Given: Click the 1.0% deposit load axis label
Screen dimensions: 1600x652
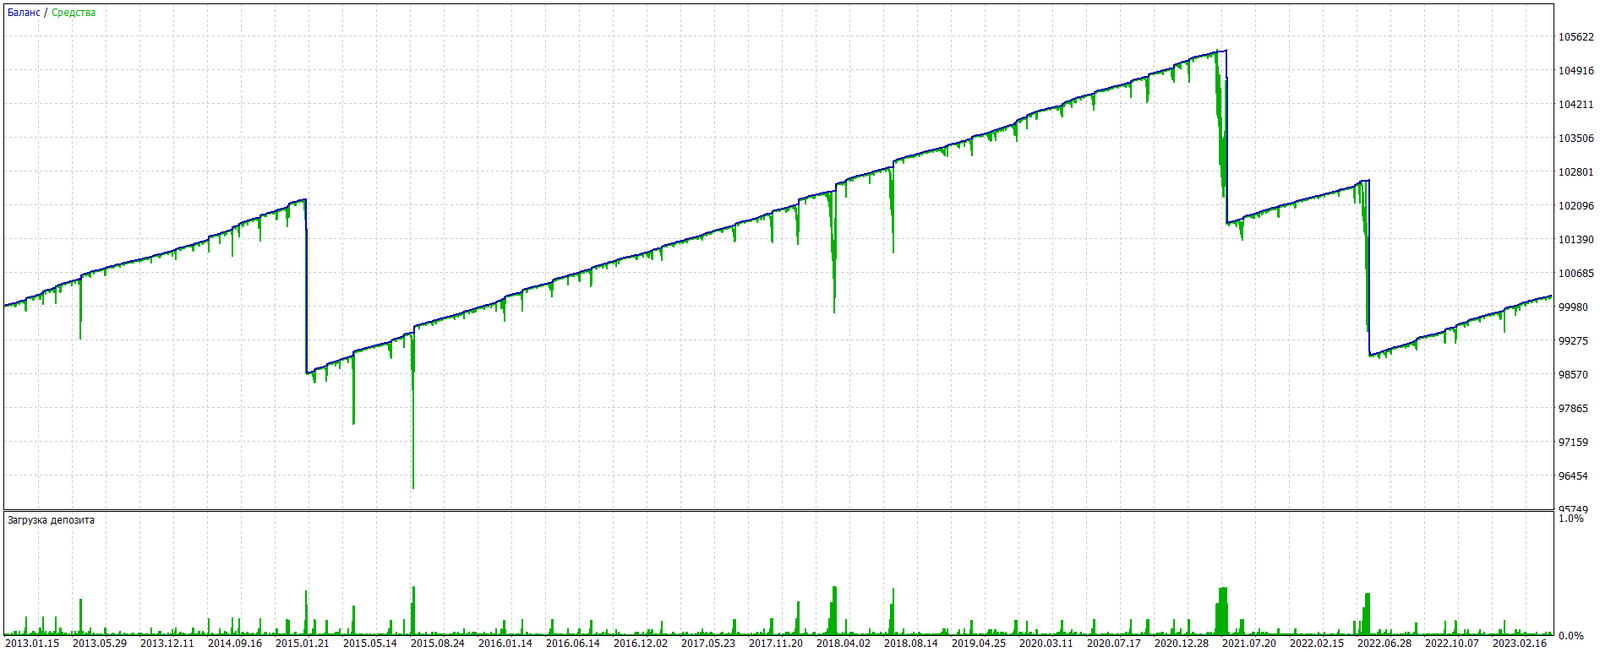Looking at the screenshot, I should point(1571,519).
